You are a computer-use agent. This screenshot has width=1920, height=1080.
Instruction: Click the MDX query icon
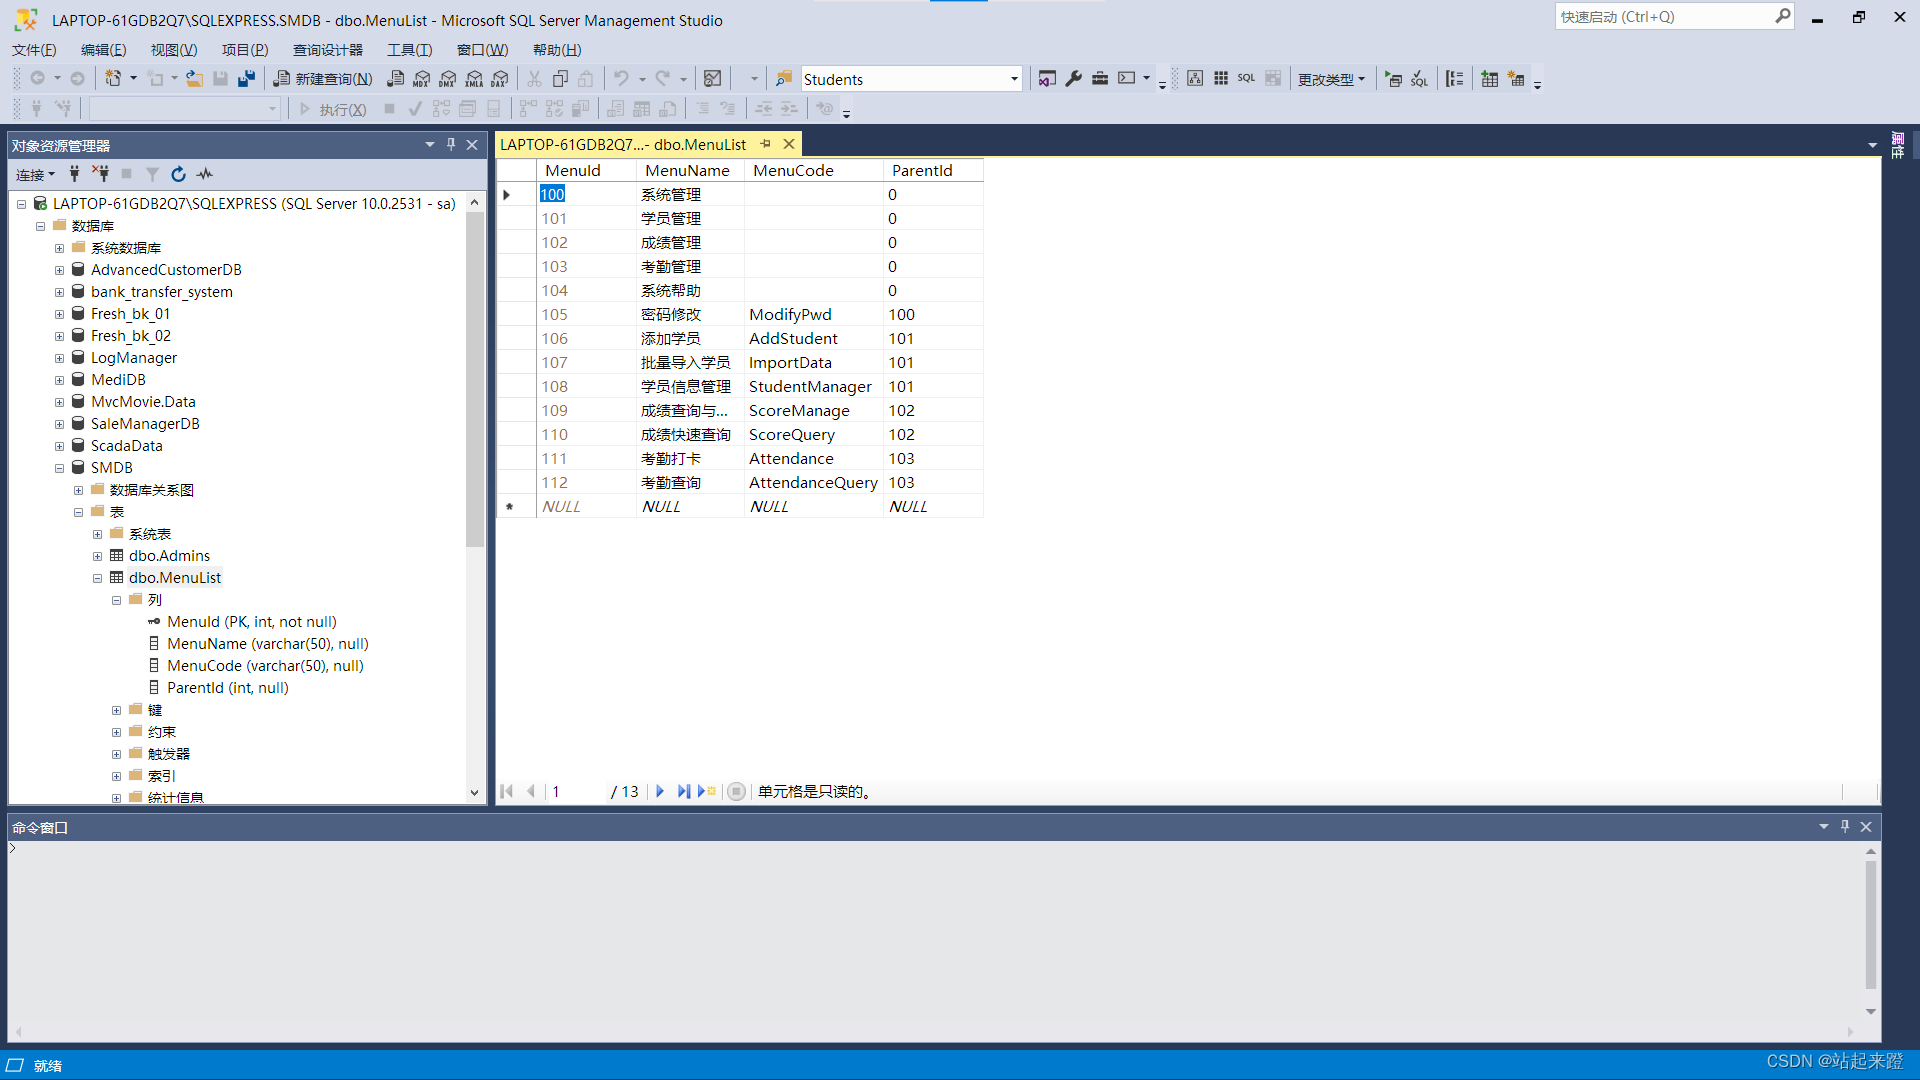(421, 79)
